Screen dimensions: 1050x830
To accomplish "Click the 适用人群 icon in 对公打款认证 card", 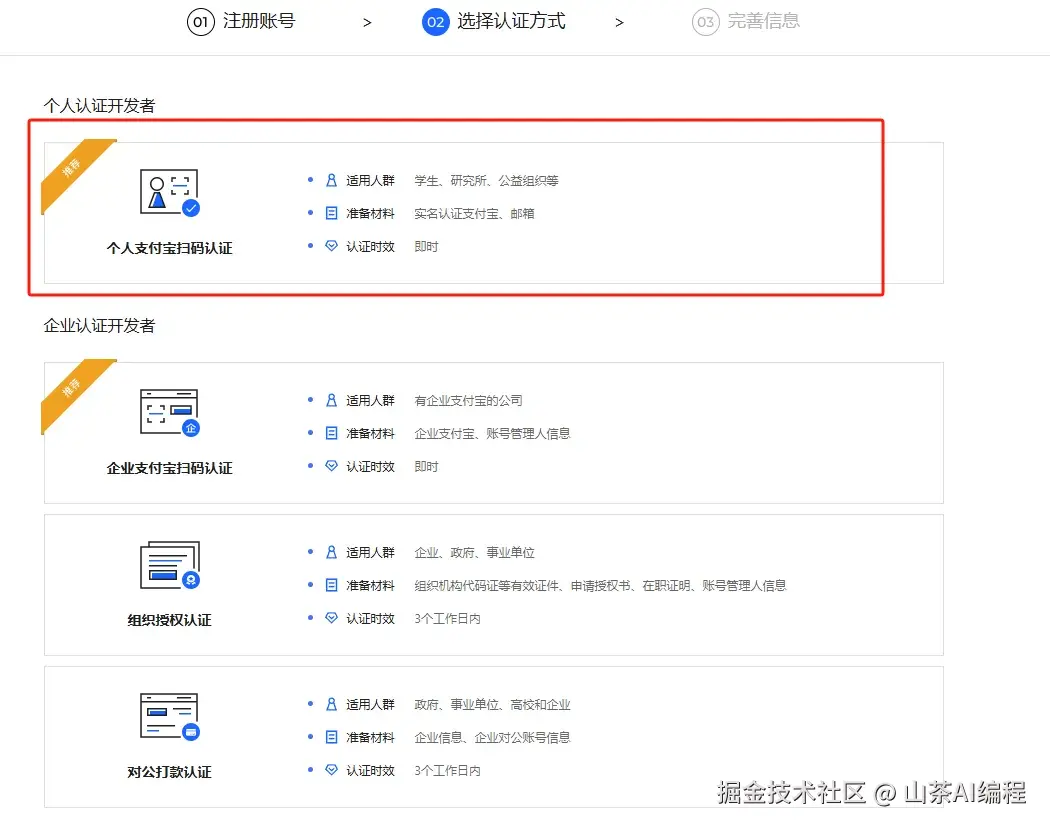I will (331, 704).
